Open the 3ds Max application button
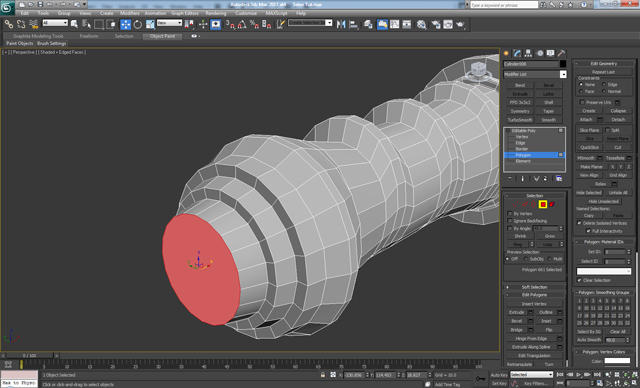The image size is (640, 388). [x=7, y=7]
